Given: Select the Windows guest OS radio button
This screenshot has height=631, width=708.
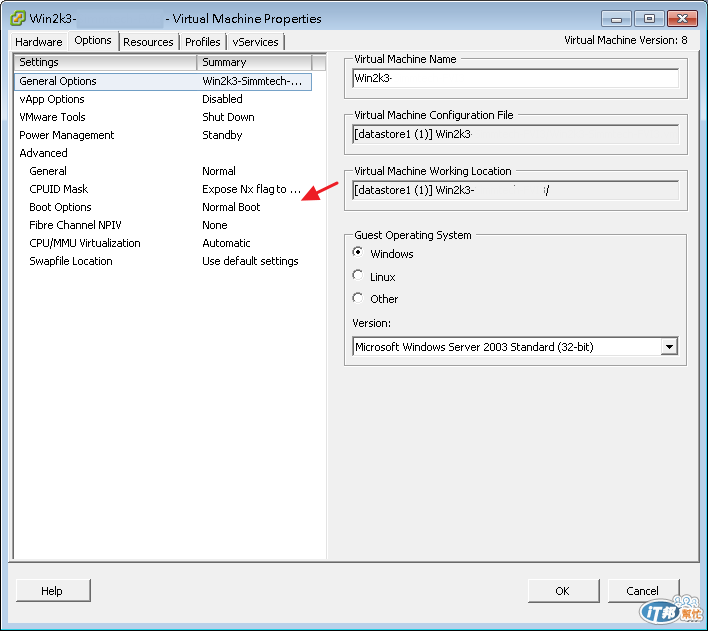Looking at the screenshot, I should click(x=358, y=252).
